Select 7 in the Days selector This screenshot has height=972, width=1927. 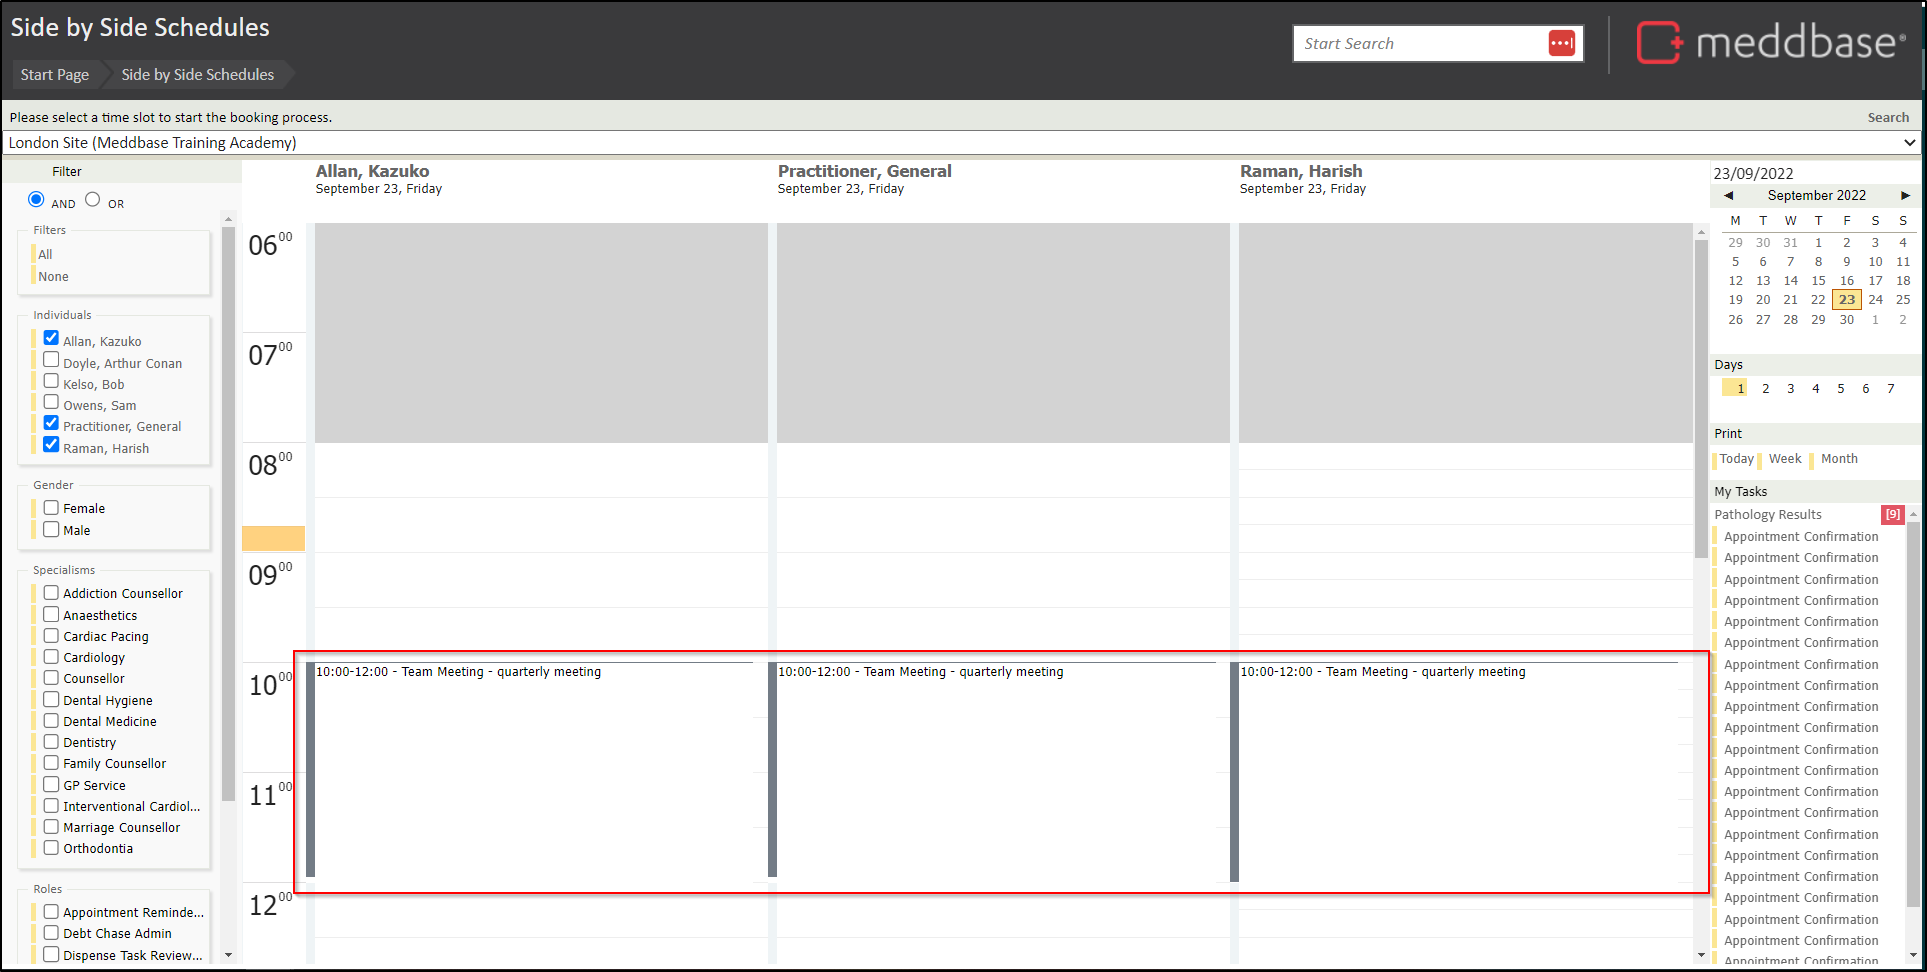[x=1890, y=389]
